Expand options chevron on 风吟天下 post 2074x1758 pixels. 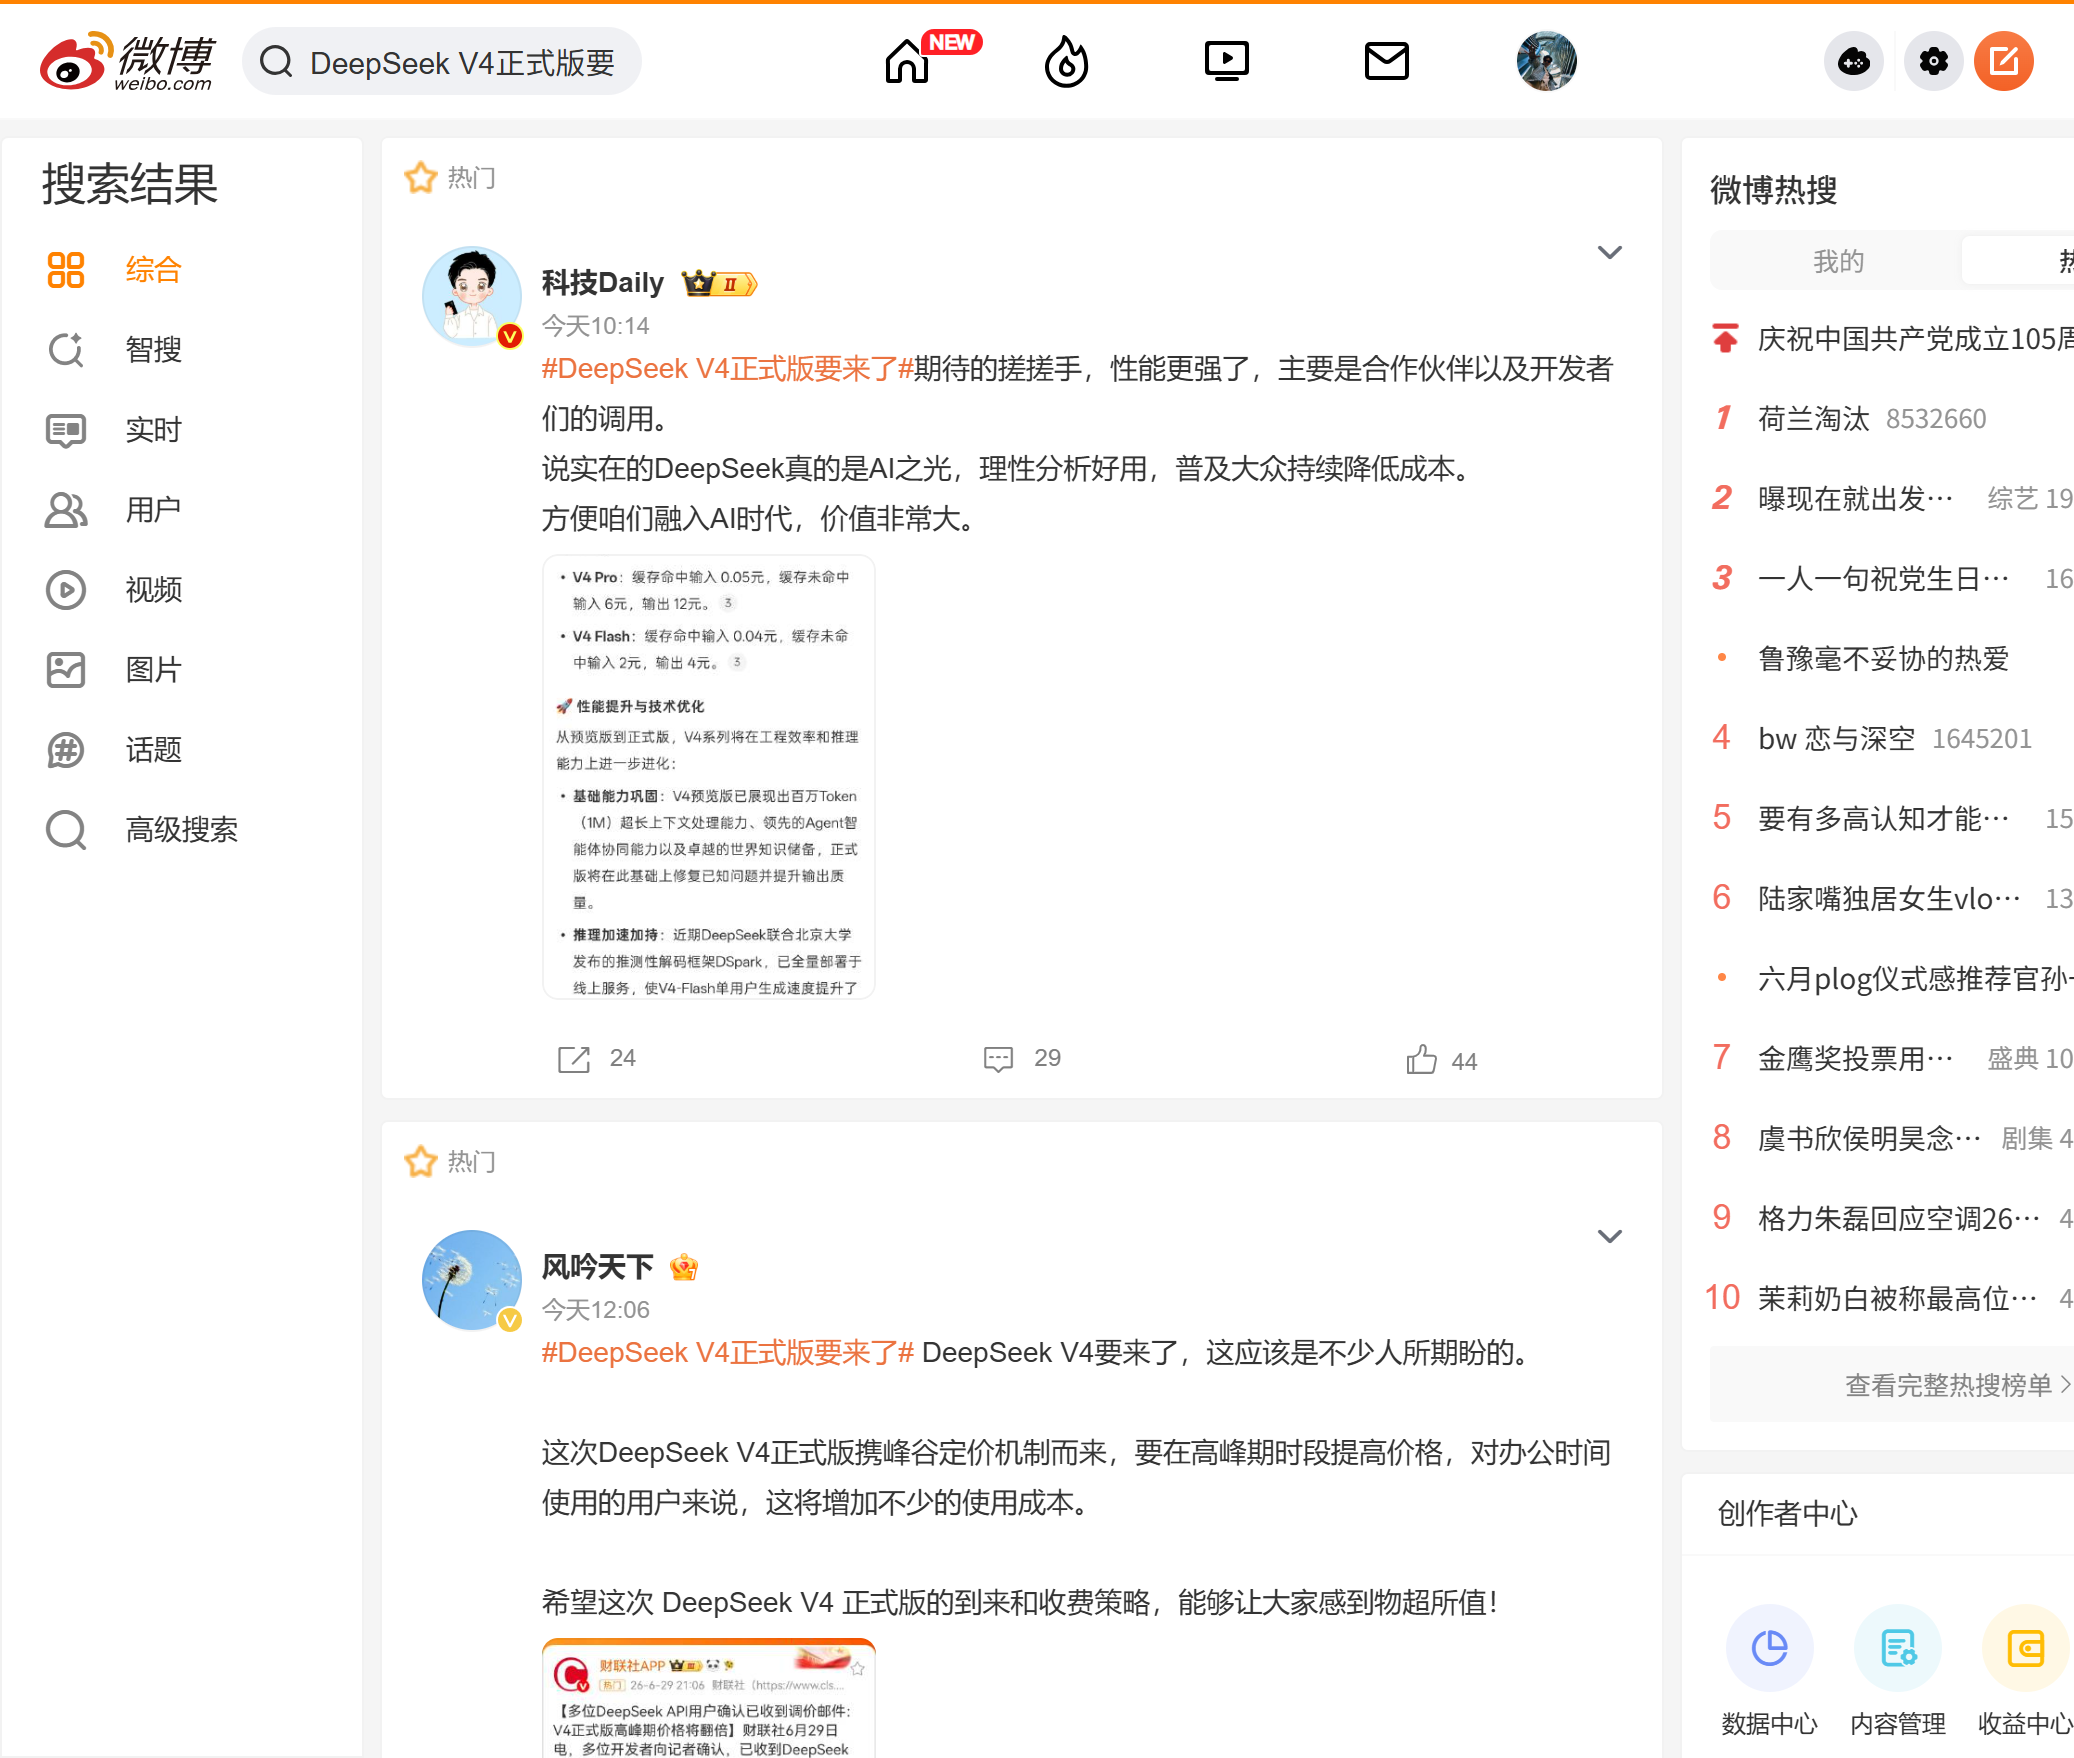coord(1609,1237)
